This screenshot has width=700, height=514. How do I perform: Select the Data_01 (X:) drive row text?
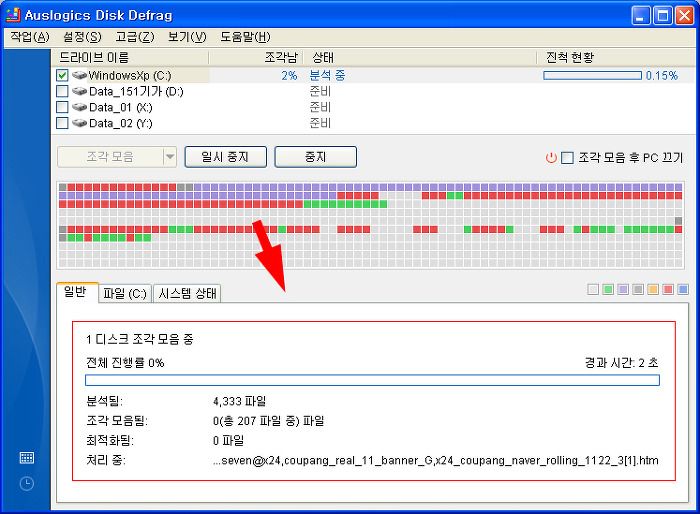pos(121,108)
